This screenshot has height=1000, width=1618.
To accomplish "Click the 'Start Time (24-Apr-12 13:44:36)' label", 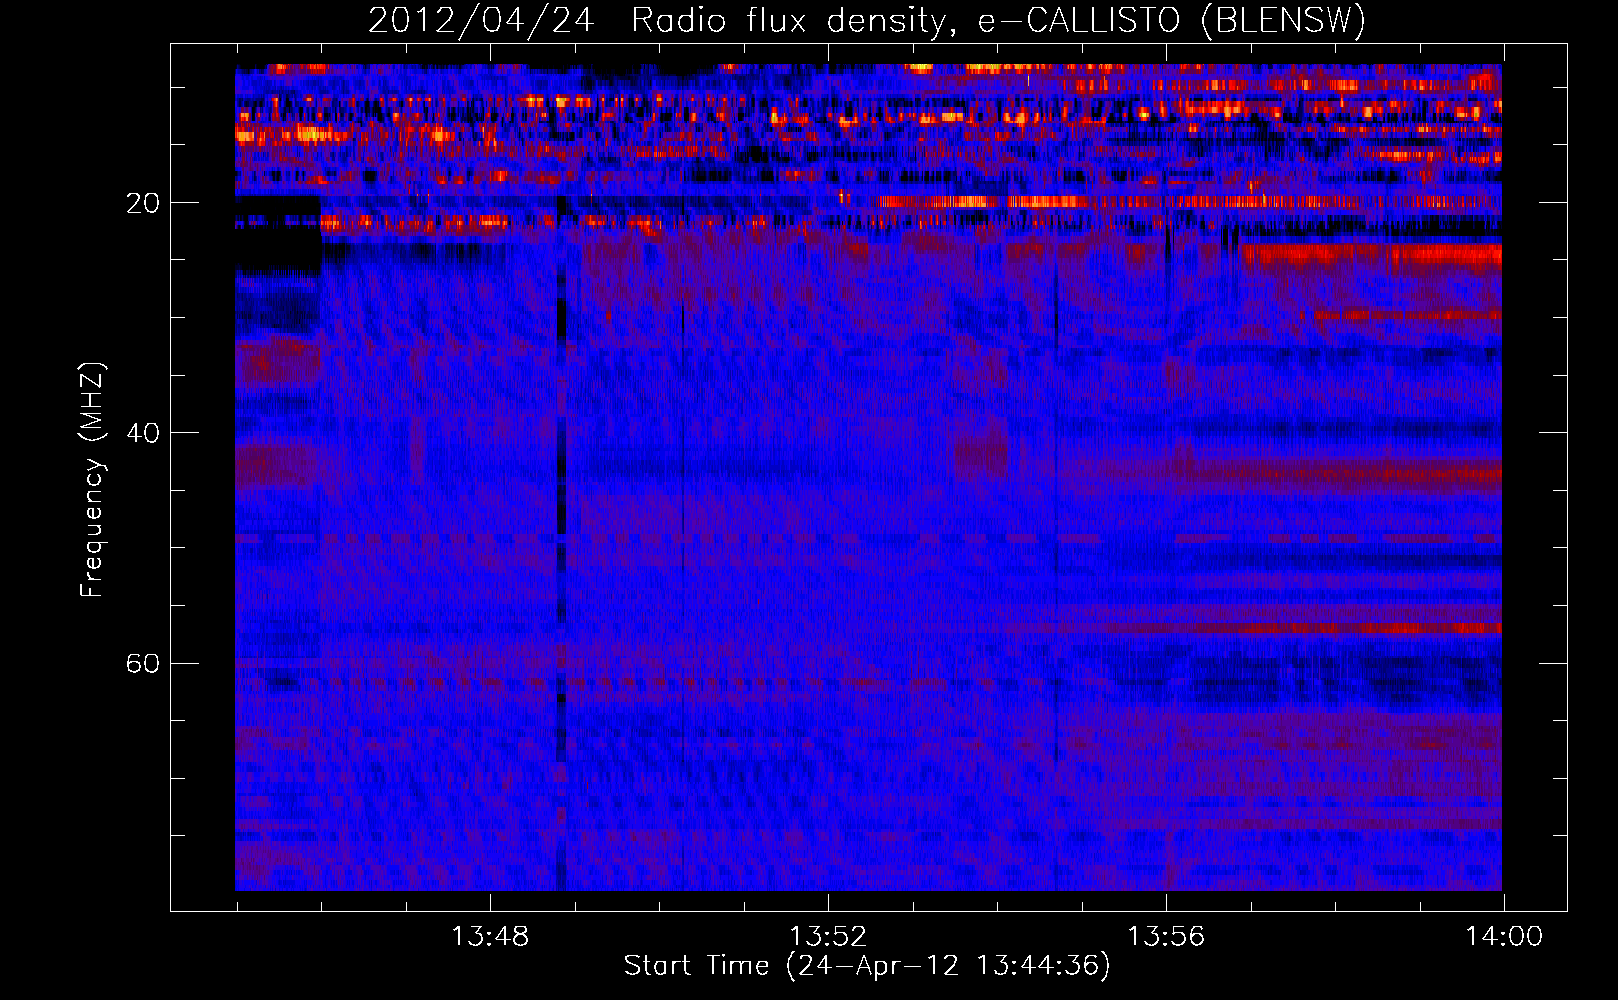I will tap(867, 966).
